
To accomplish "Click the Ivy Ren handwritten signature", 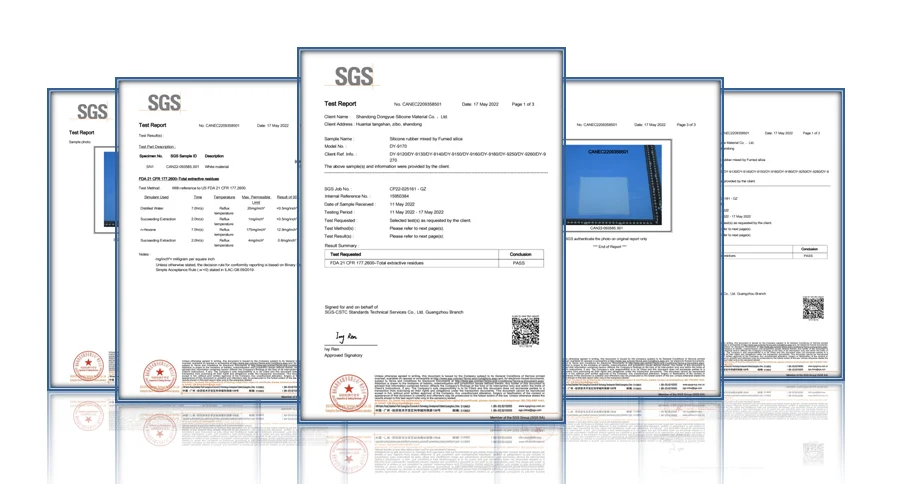I will (x=346, y=336).
